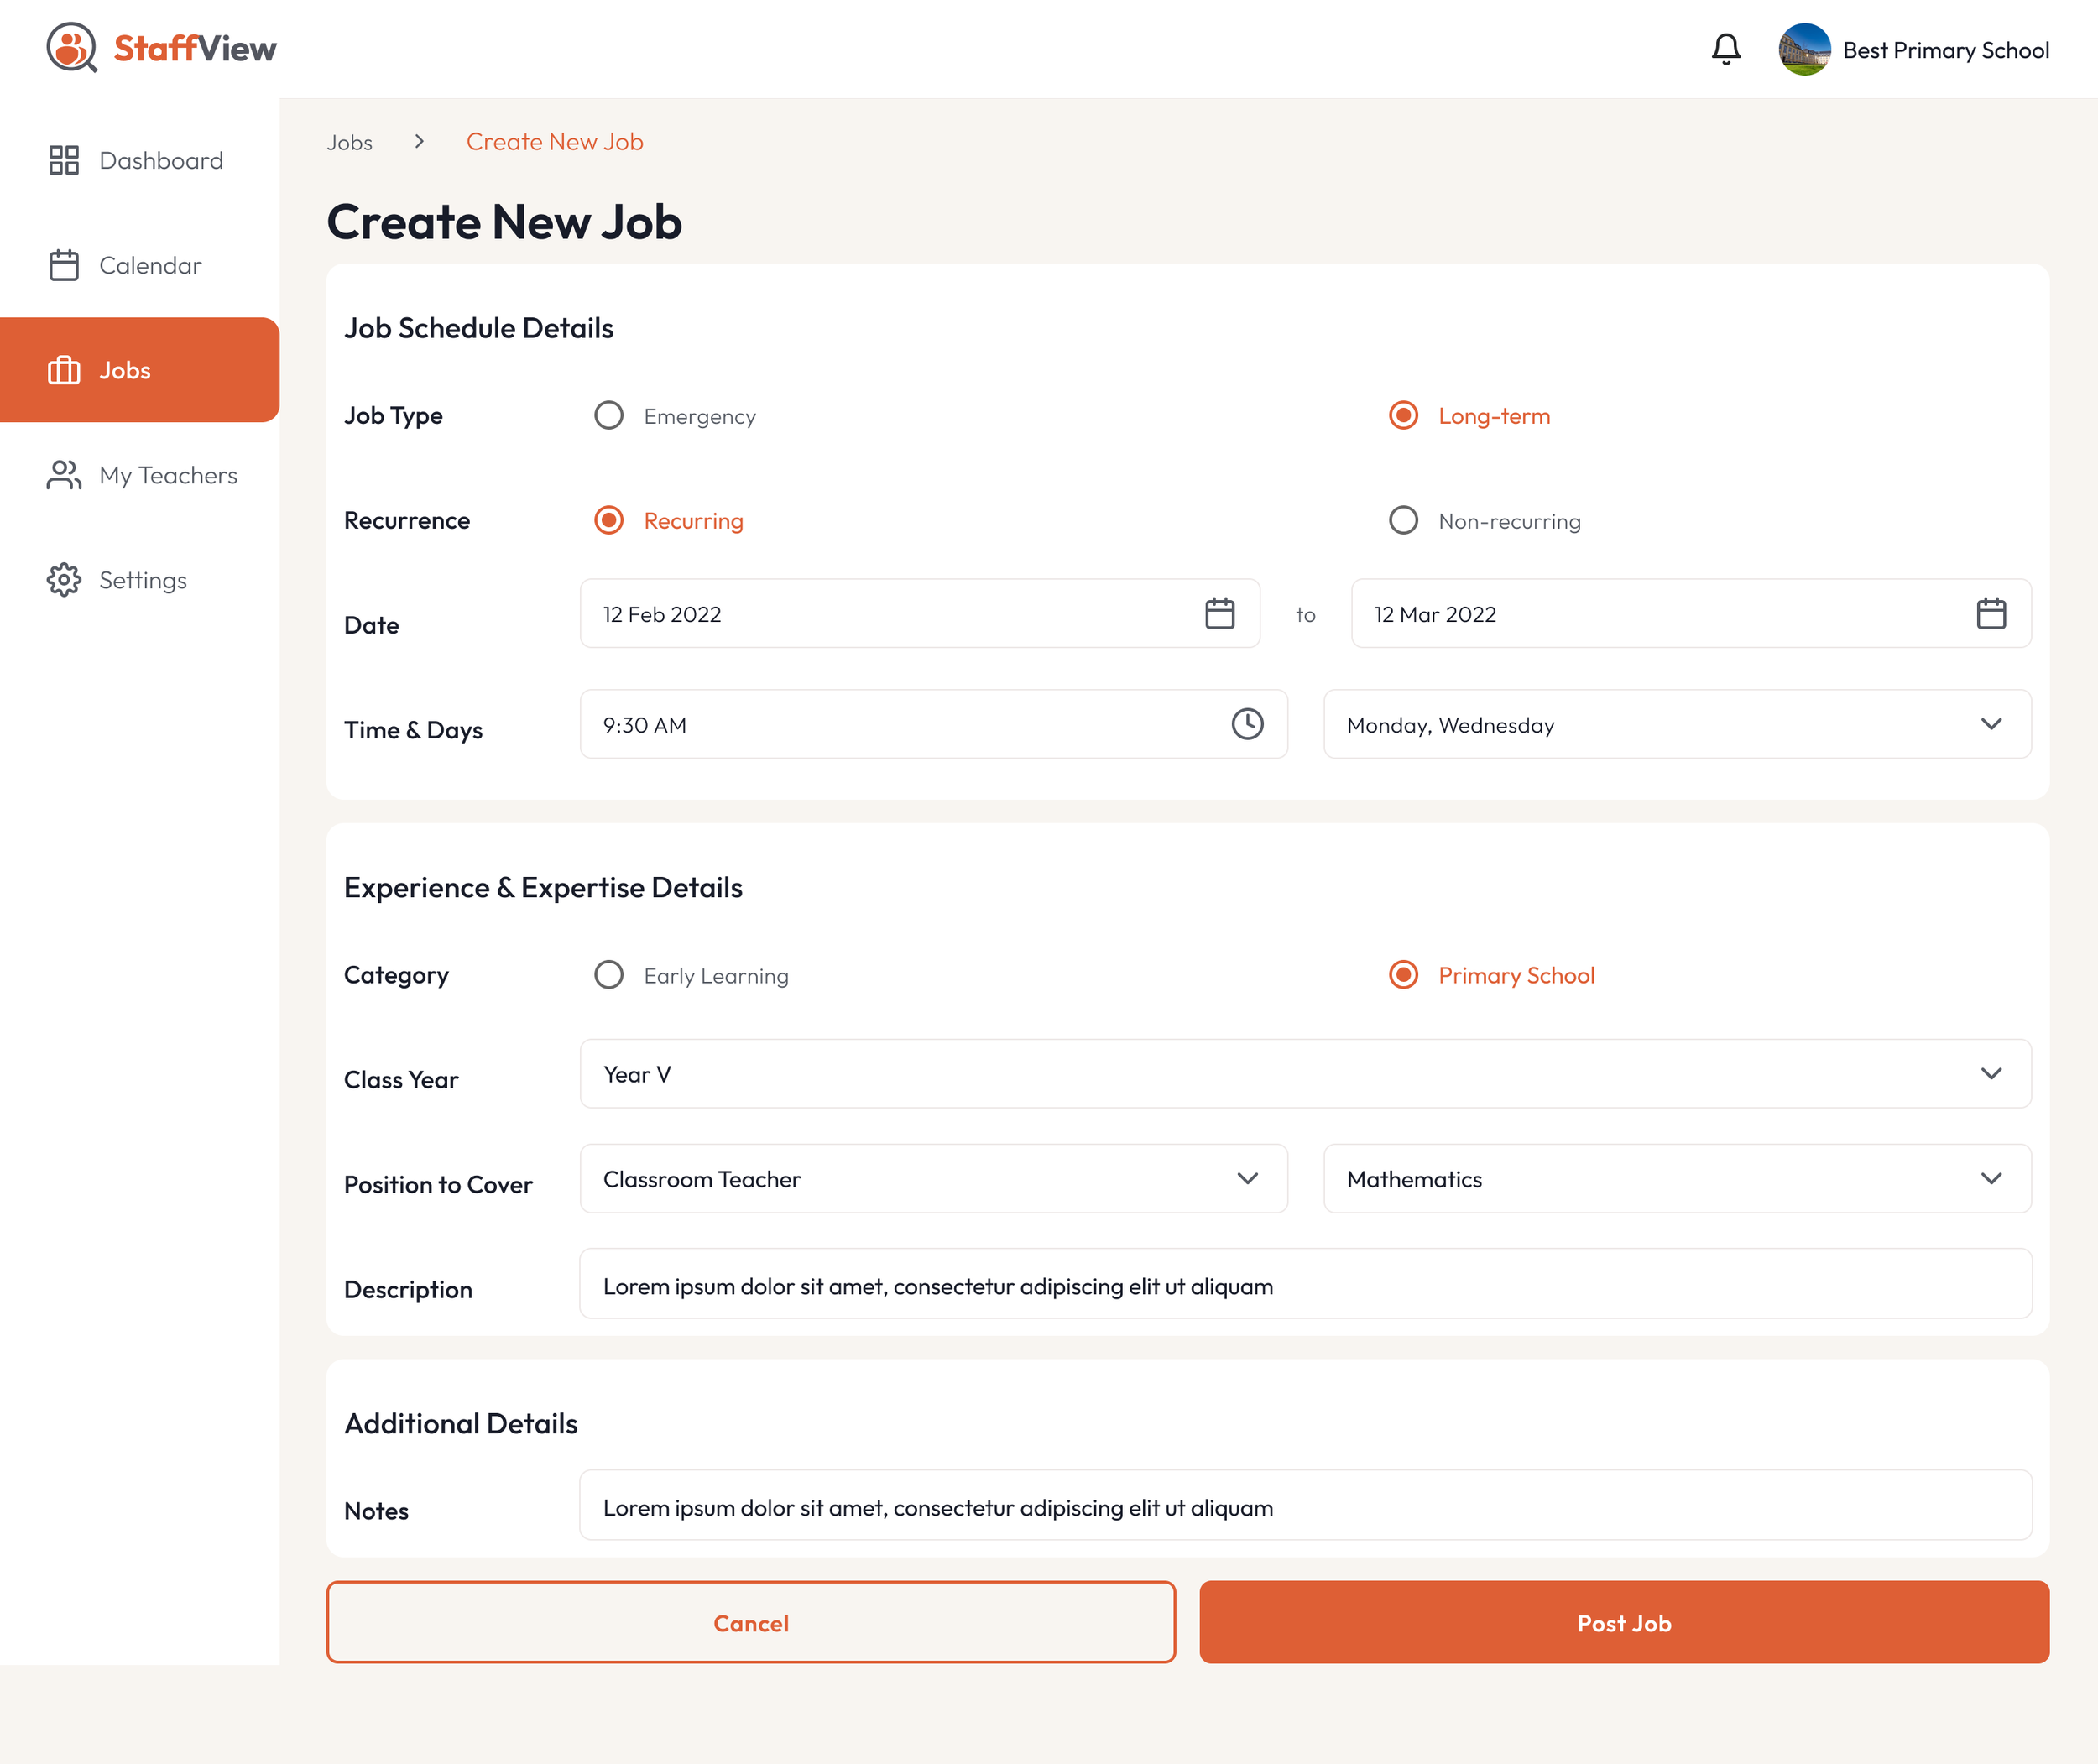
Task: Choose Non-recurring recurrence option
Action: tap(1403, 520)
